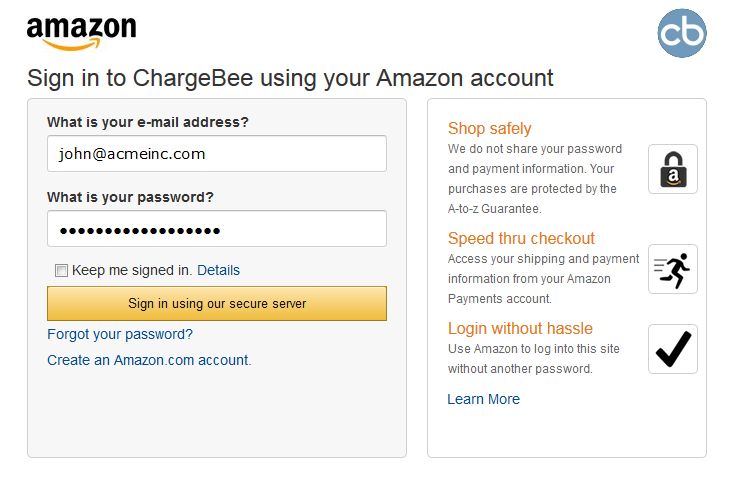Click the e-mail address question label
This screenshot has width=739, height=480.
tap(147, 122)
